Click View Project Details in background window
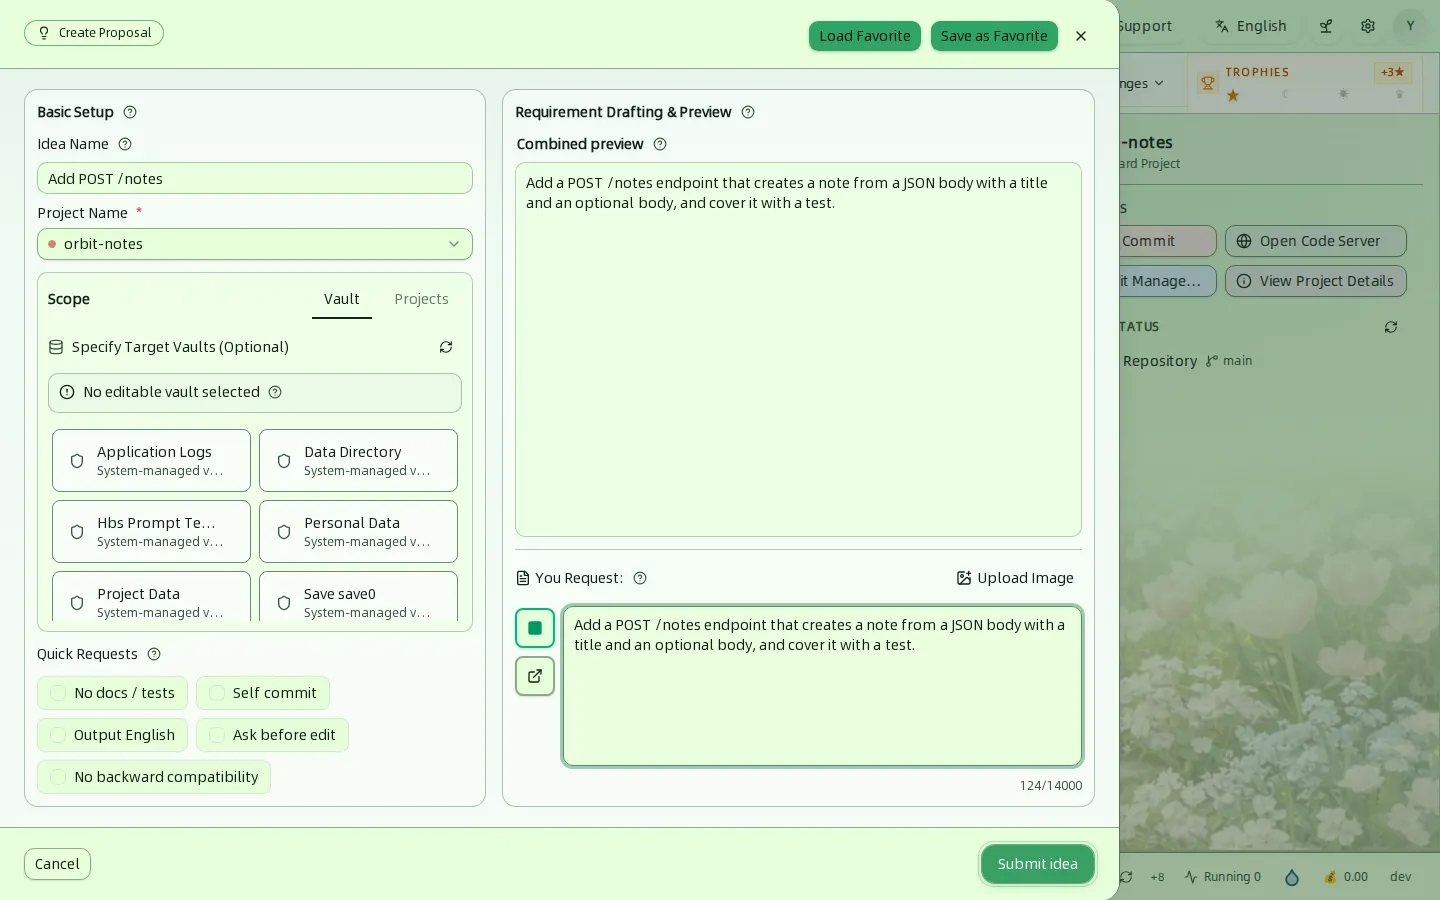1440x900 pixels. click(1316, 281)
